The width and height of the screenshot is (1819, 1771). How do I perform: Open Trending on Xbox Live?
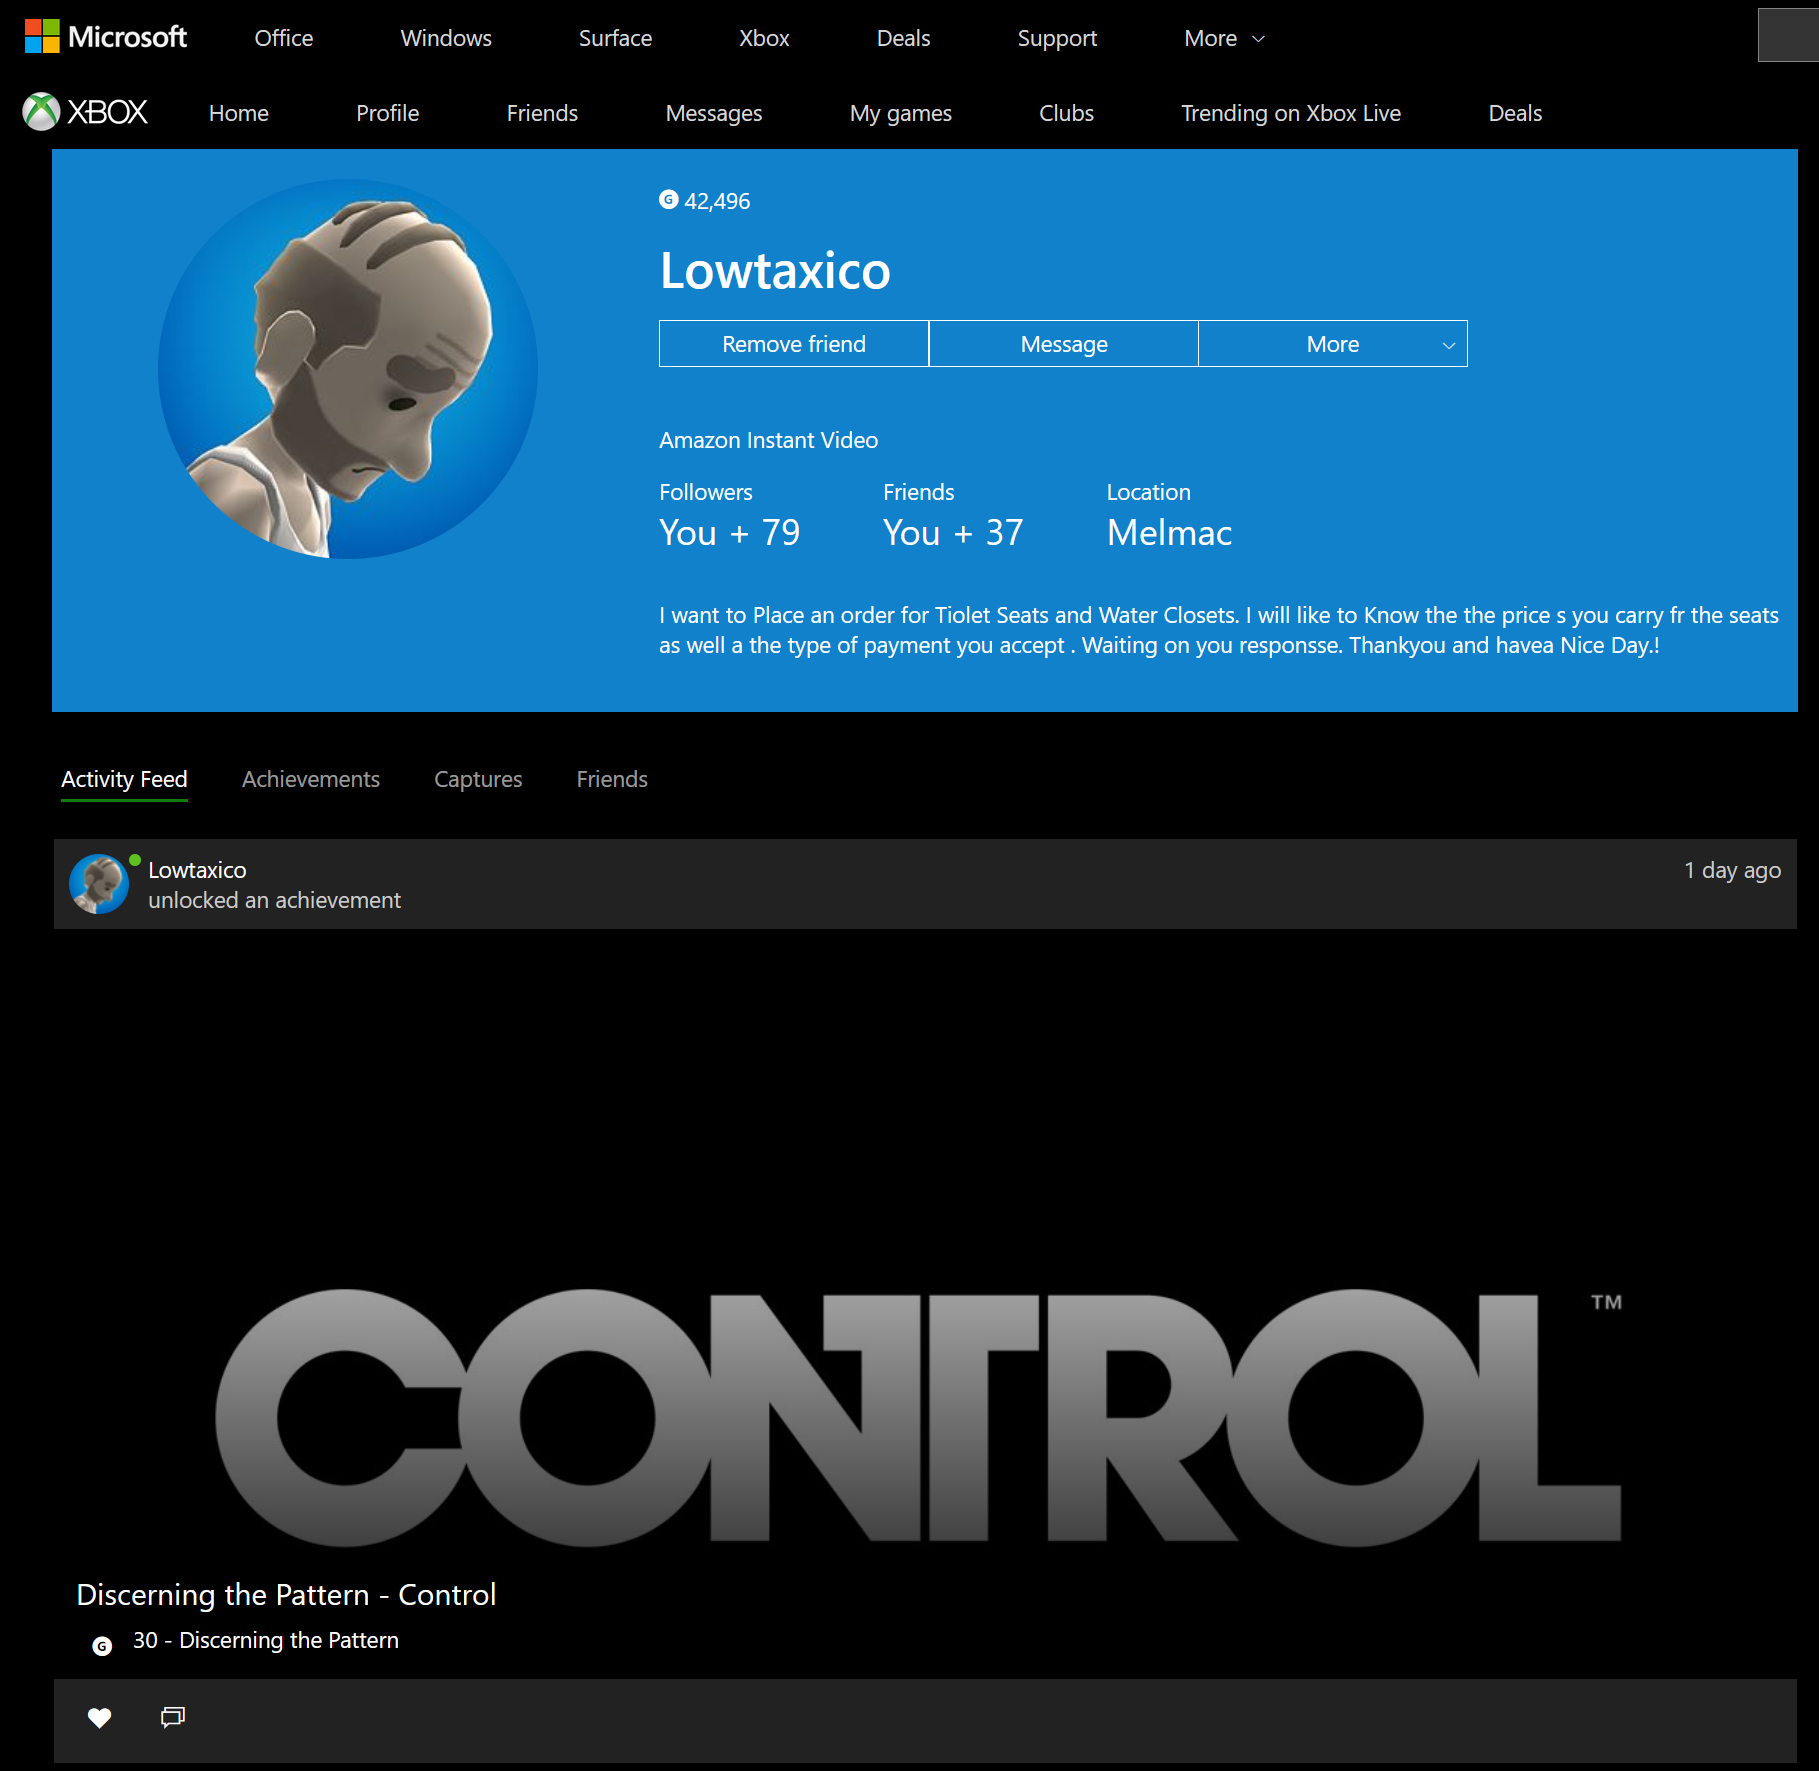pos(1291,113)
